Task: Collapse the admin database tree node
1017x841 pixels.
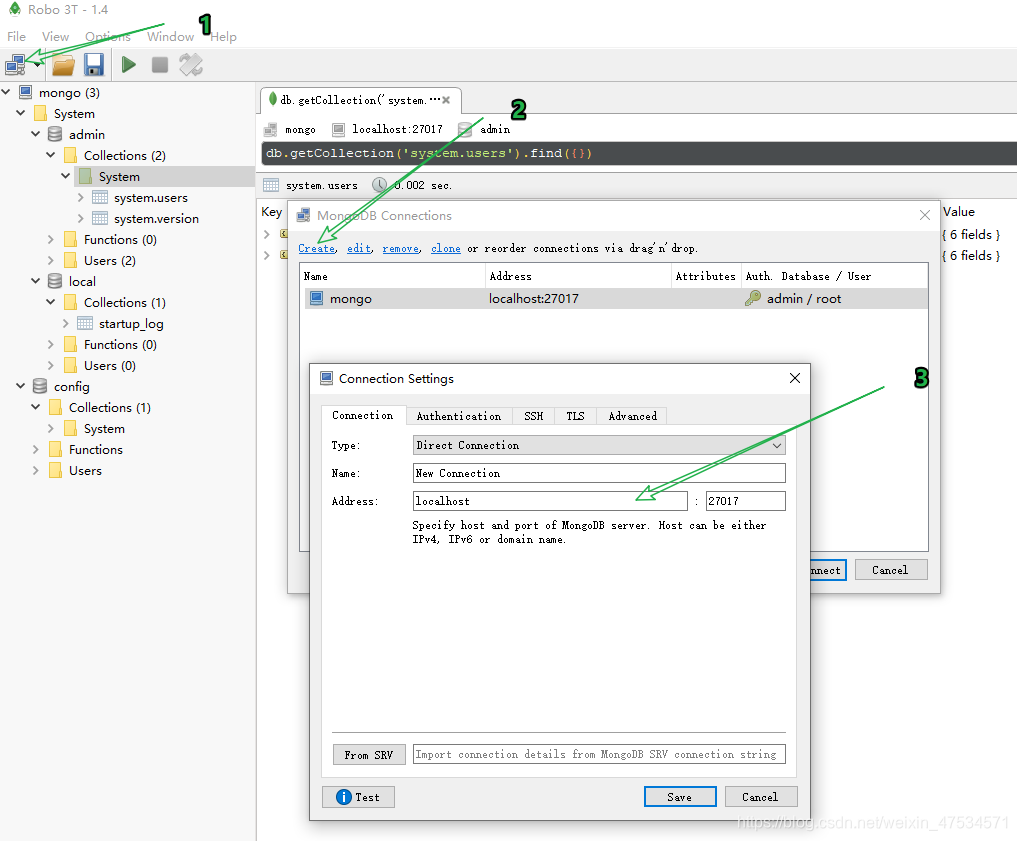Action: pyautogui.click(x=36, y=134)
